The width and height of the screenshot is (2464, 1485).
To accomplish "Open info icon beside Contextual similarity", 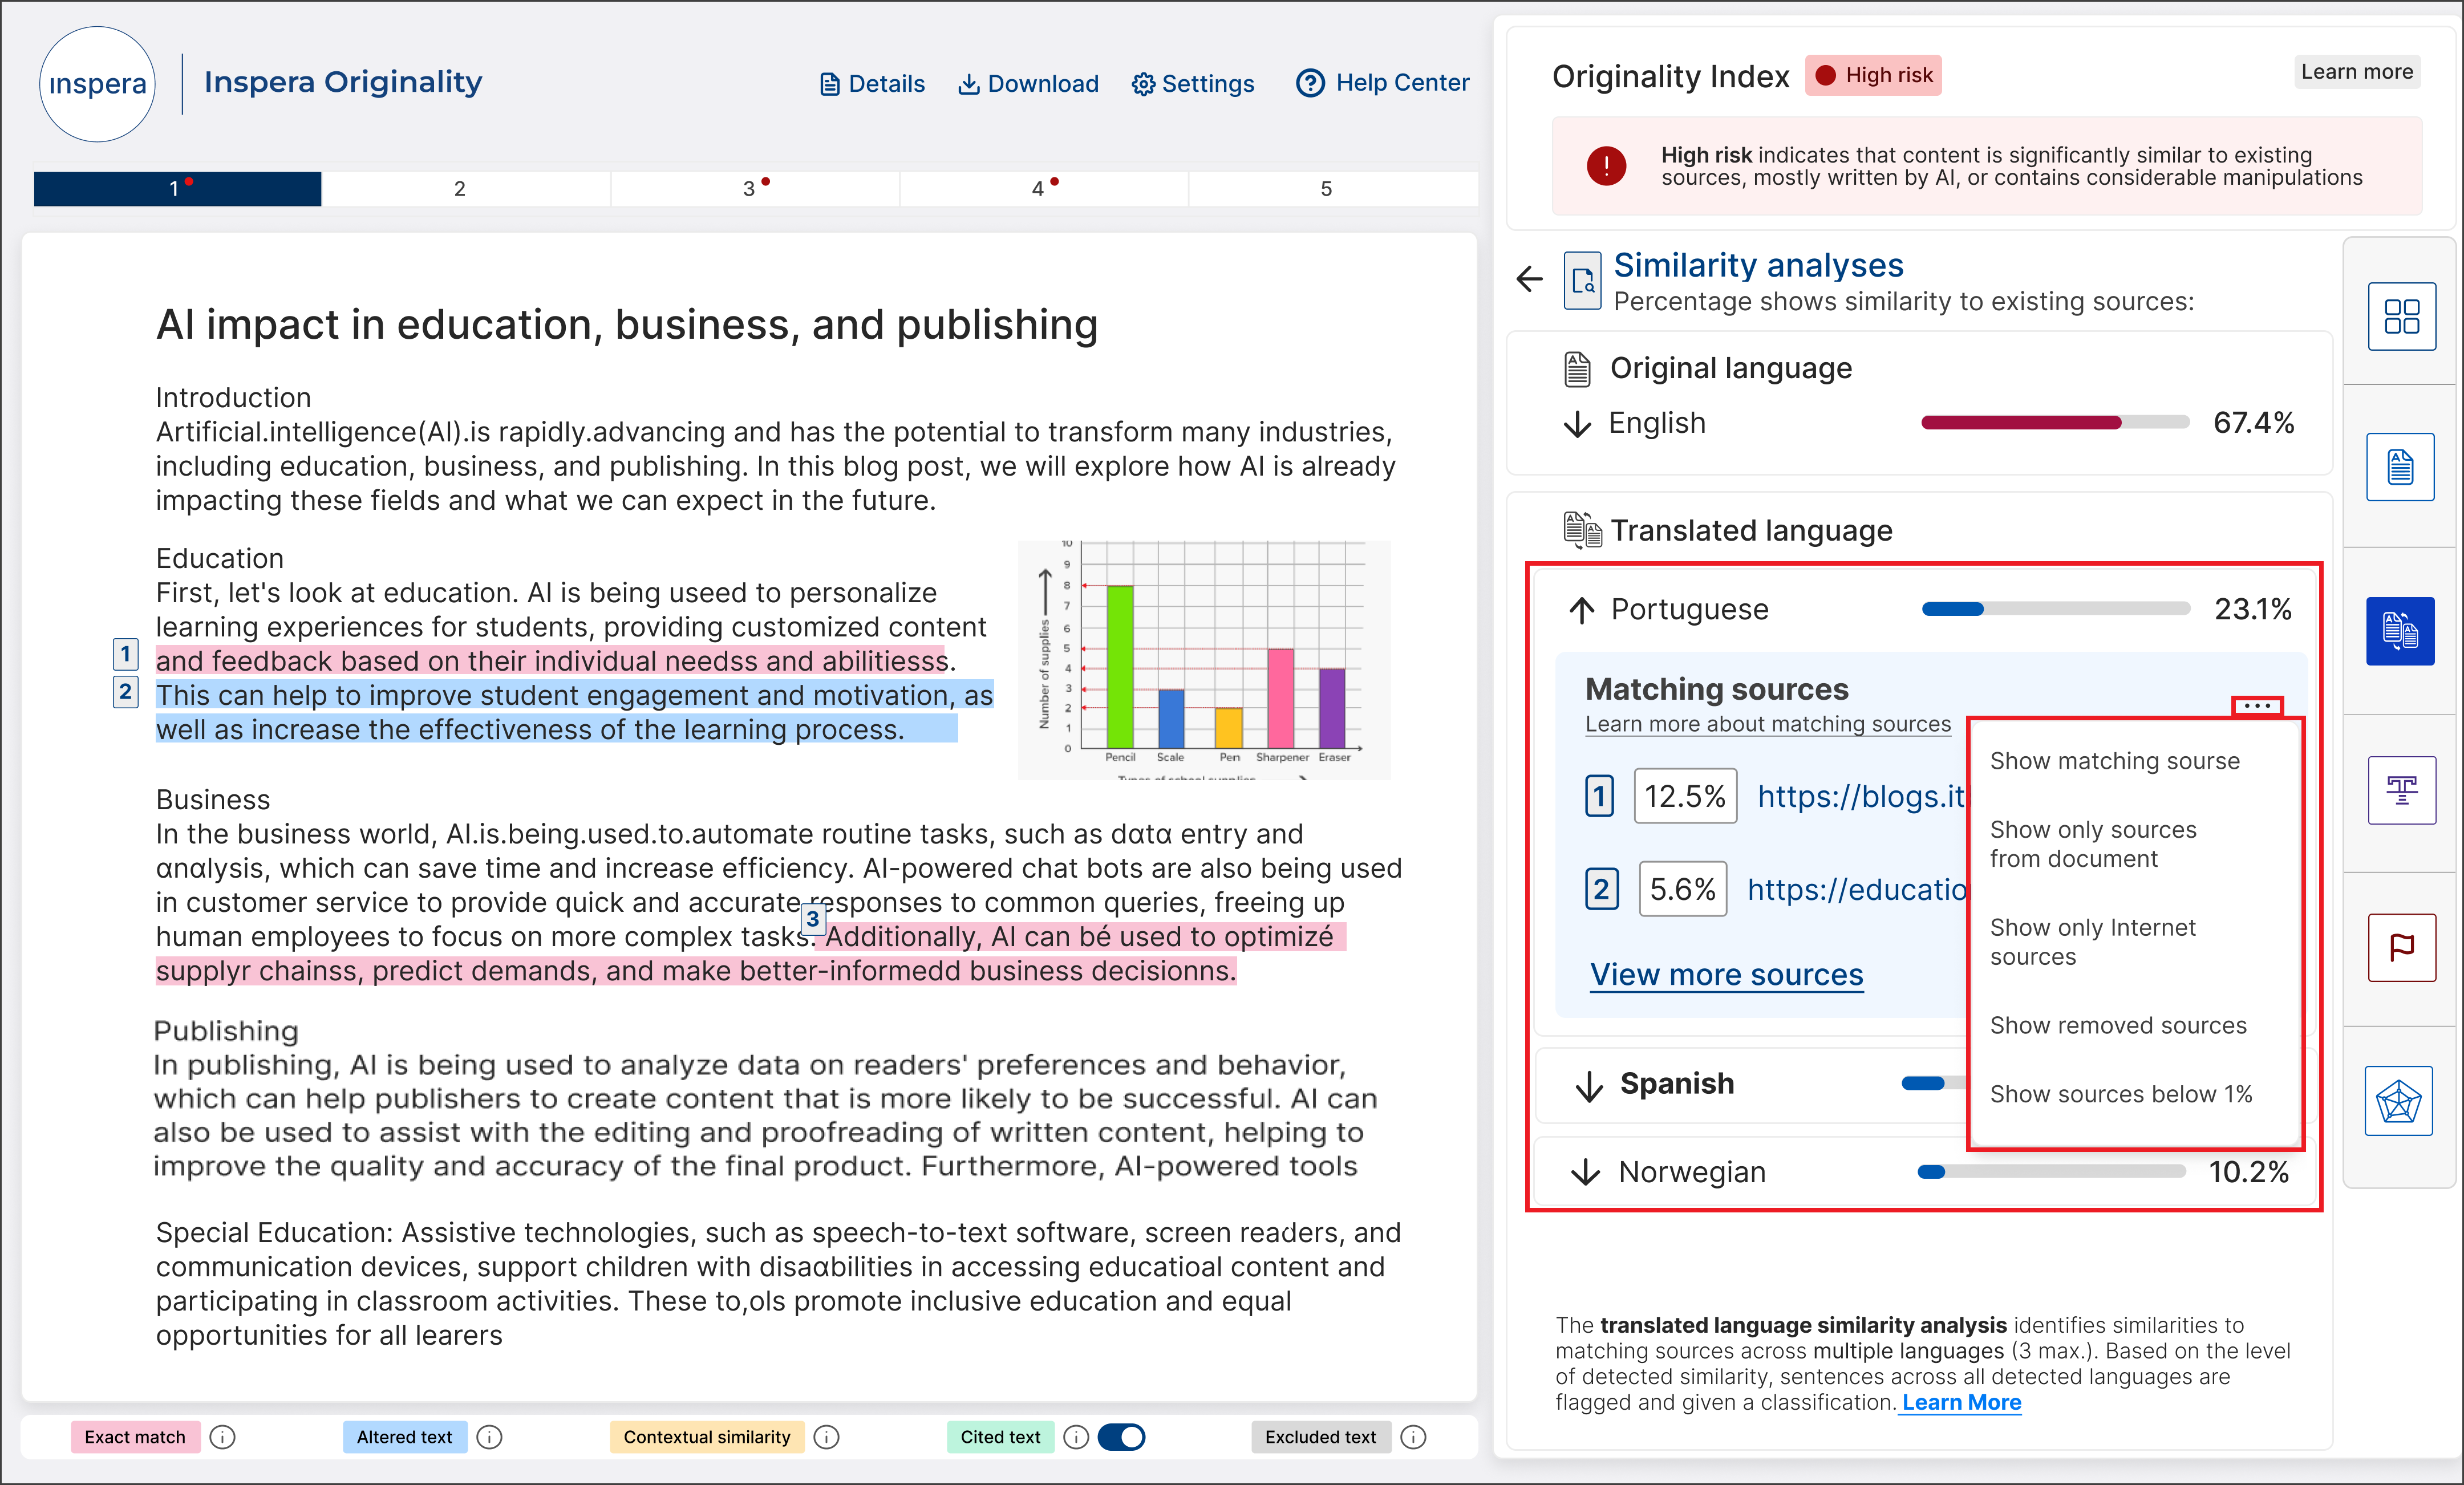I will [826, 1437].
